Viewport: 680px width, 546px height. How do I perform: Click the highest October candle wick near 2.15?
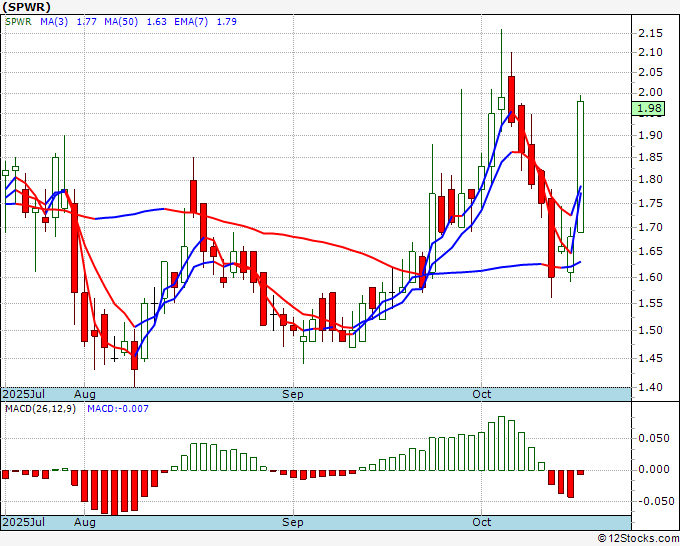501,63
